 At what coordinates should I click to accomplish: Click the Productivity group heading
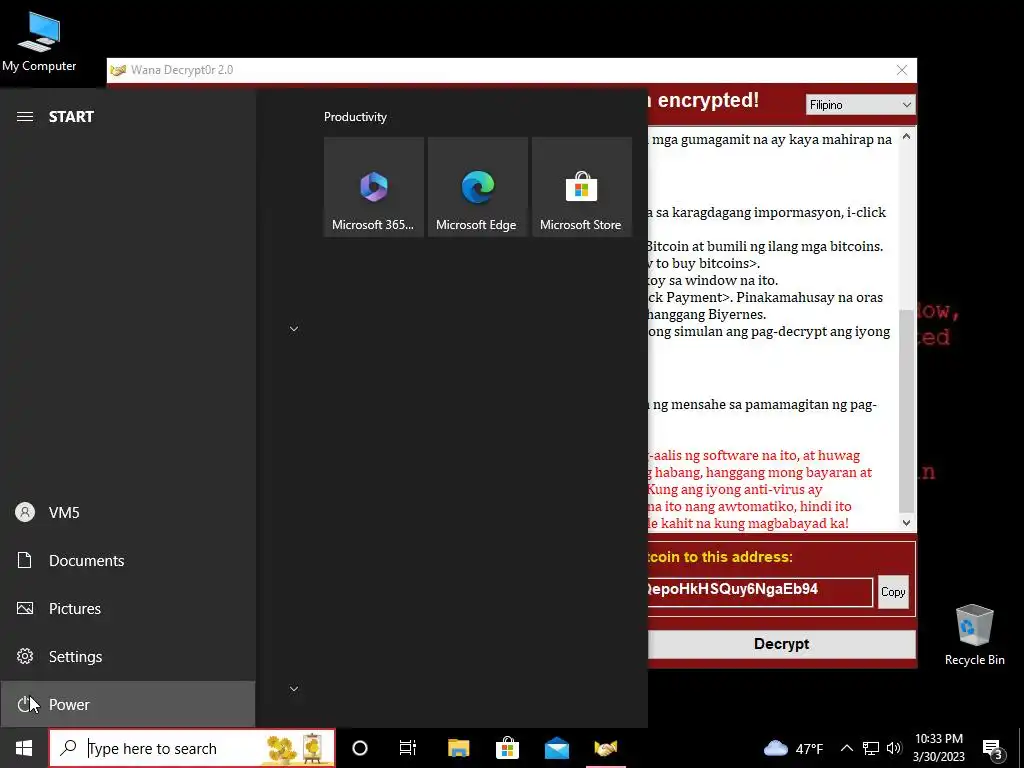pyautogui.click(x=355, y=117)
